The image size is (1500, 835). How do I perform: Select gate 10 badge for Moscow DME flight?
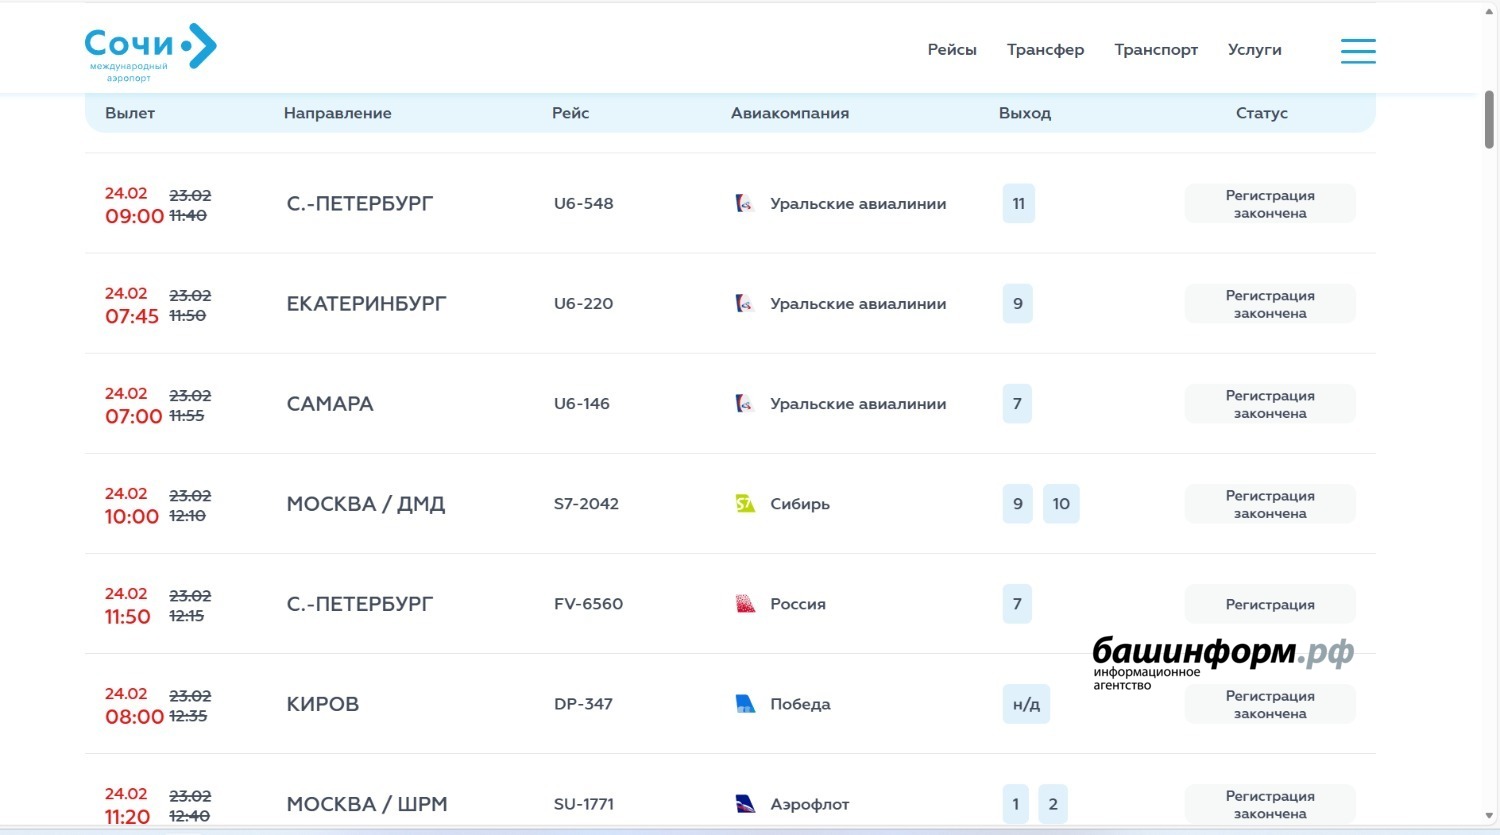1060,504
